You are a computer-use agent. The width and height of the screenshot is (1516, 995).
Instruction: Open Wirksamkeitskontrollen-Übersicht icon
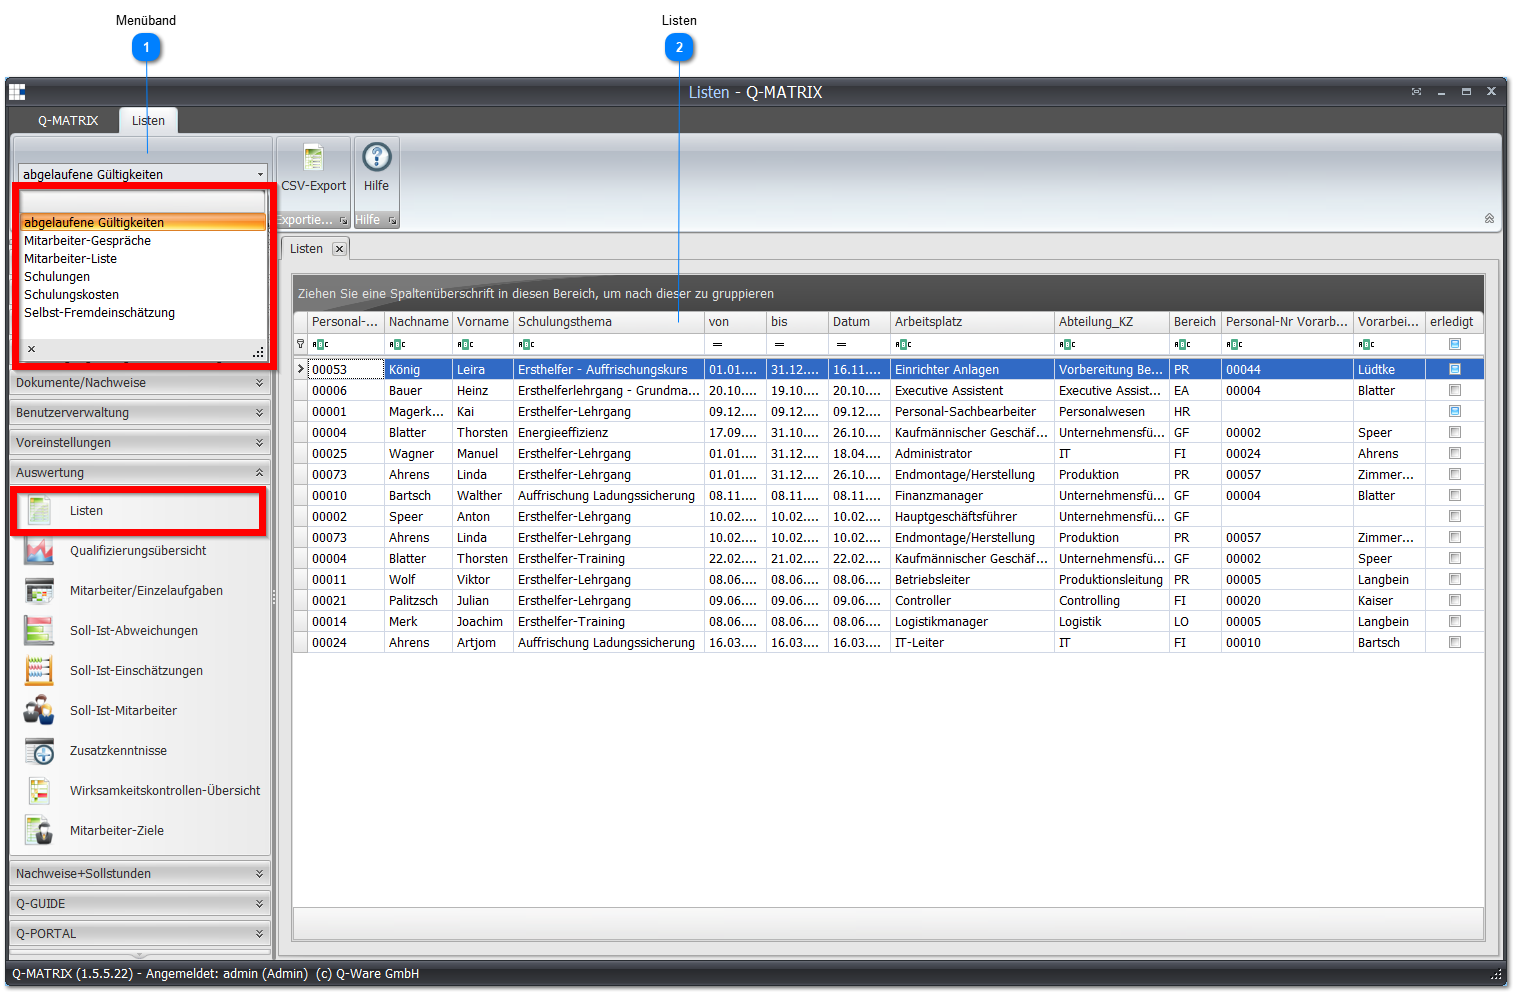click(39, 791)
